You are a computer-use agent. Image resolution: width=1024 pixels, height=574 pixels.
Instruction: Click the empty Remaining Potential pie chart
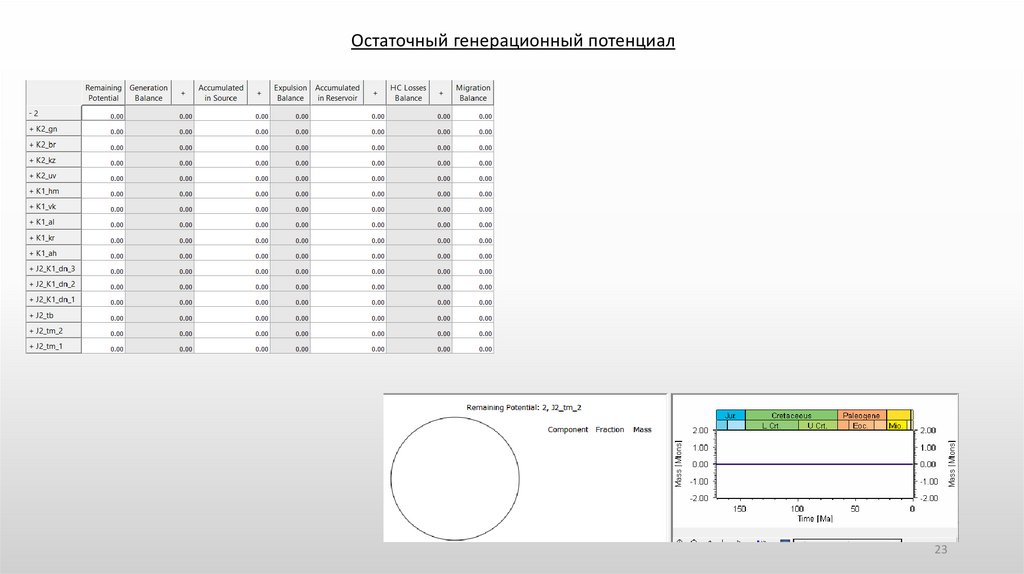tap(455, 476)
